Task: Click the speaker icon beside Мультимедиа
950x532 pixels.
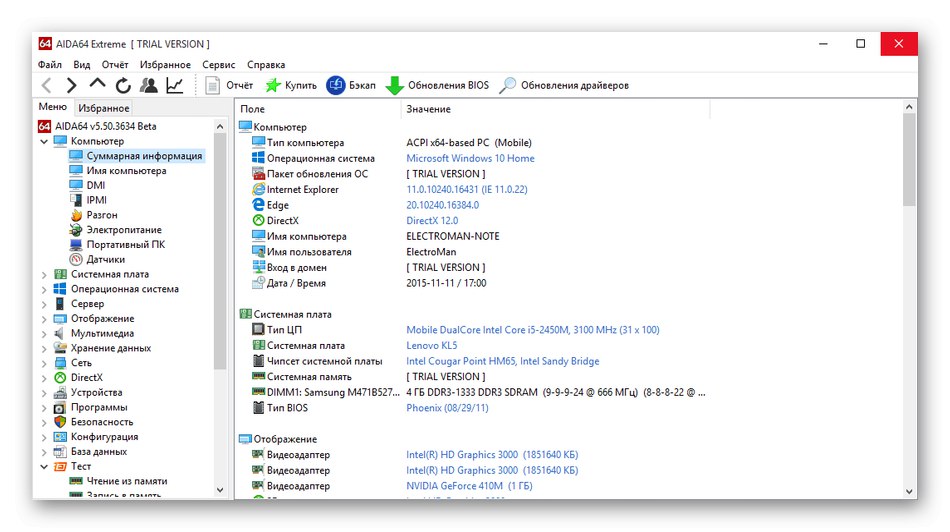Action: (60, 333)
